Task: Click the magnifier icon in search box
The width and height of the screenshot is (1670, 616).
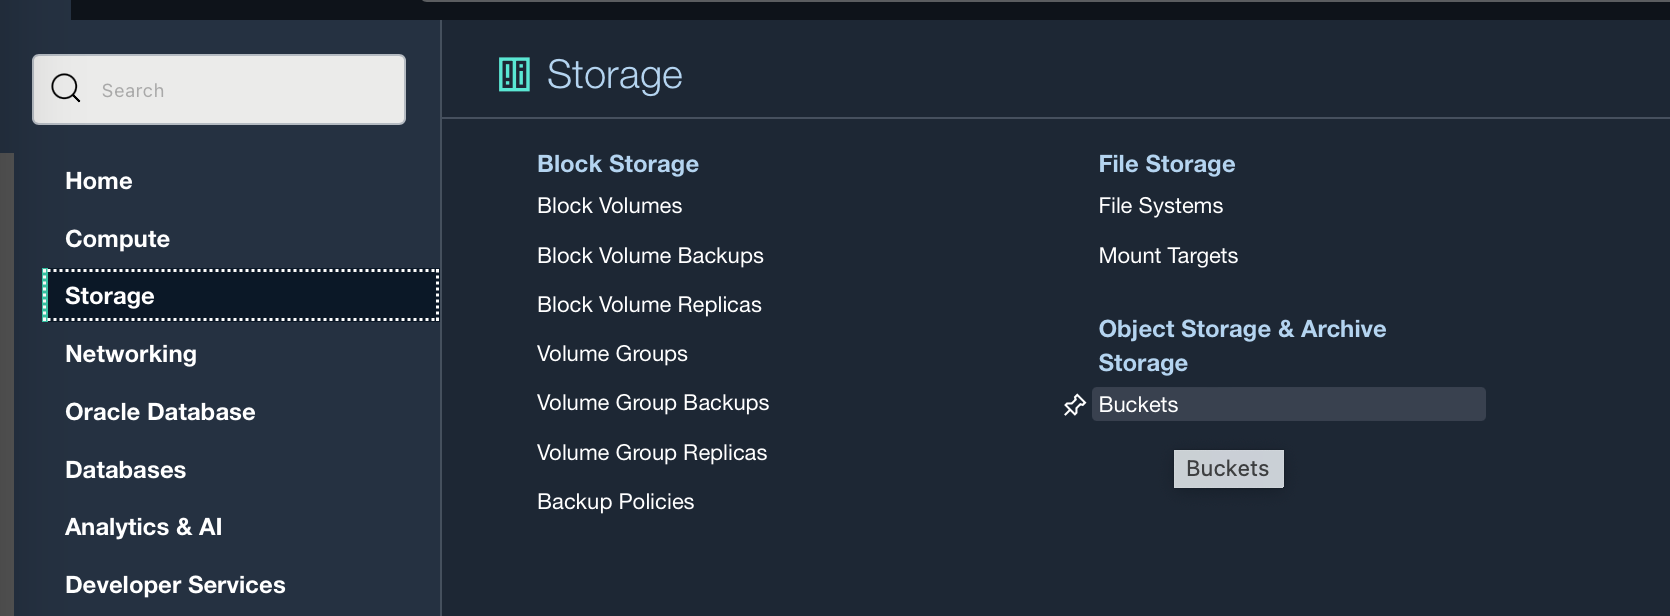Action: [66, 89]
